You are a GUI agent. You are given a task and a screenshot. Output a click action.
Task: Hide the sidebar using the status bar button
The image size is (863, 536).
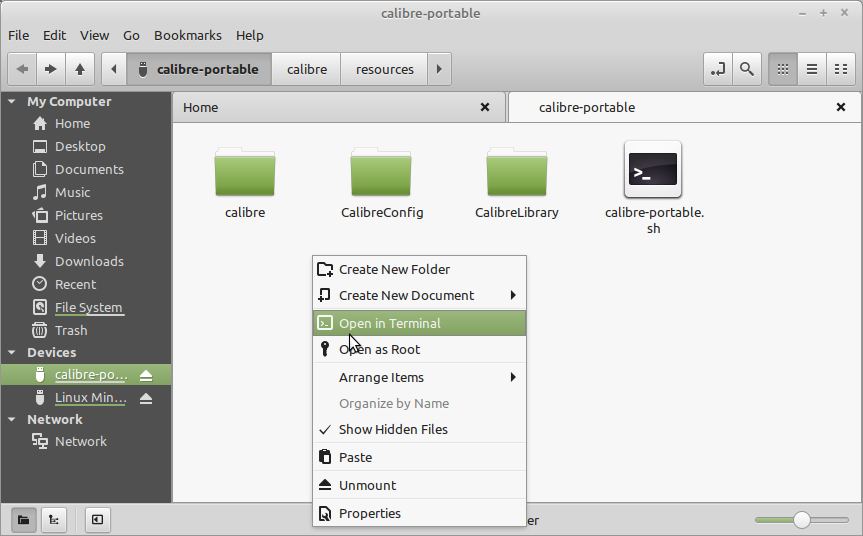[97, 519]
